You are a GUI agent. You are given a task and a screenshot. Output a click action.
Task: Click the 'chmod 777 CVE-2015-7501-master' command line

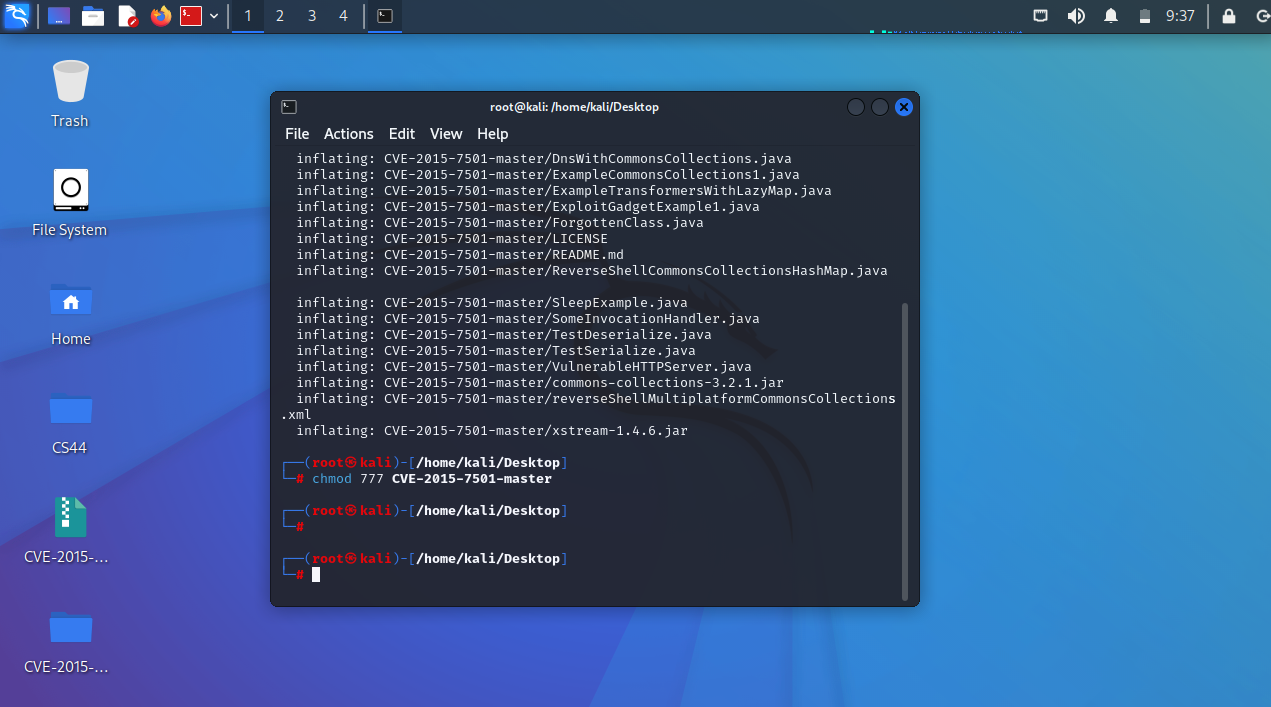(x=432, y=479)
